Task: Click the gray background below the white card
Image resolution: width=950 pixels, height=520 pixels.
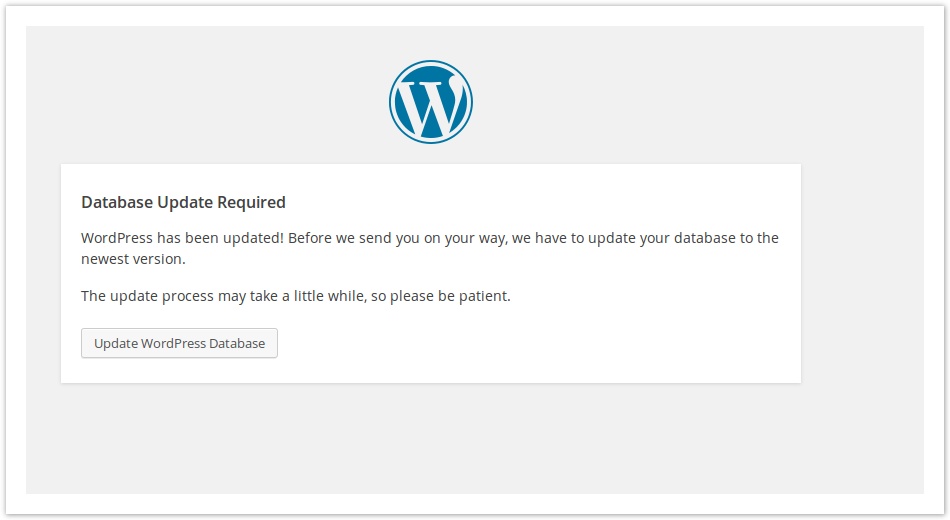Action: 430,438
